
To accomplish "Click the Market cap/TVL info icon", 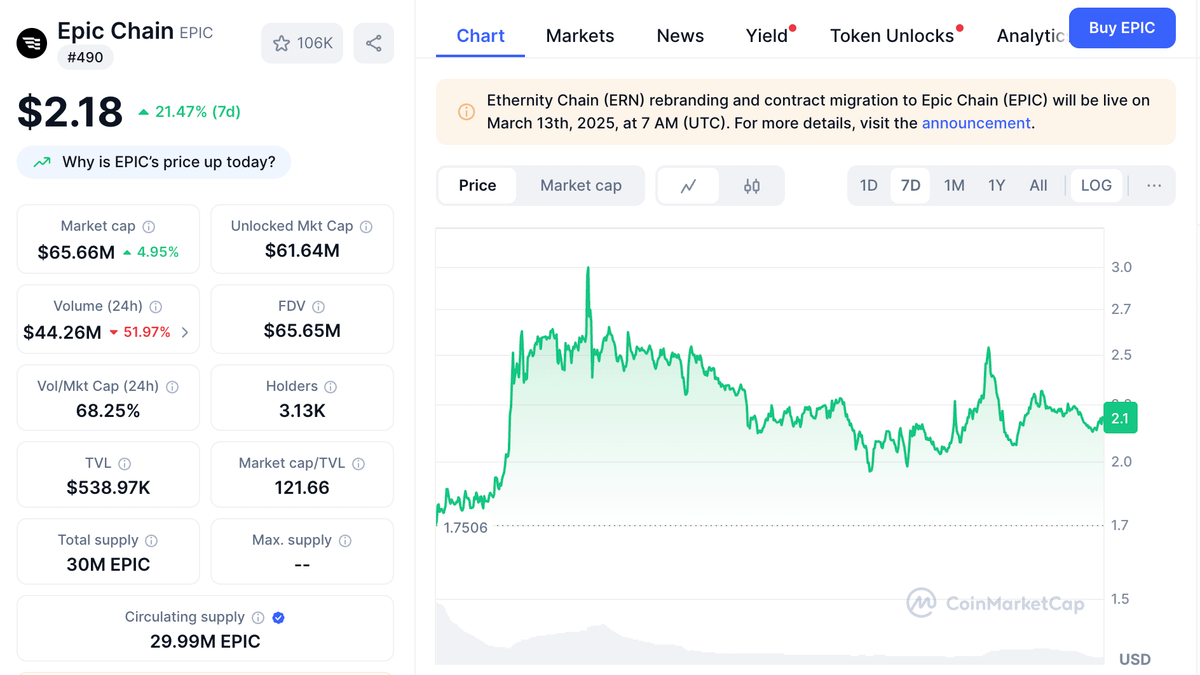I will [359, 464].
